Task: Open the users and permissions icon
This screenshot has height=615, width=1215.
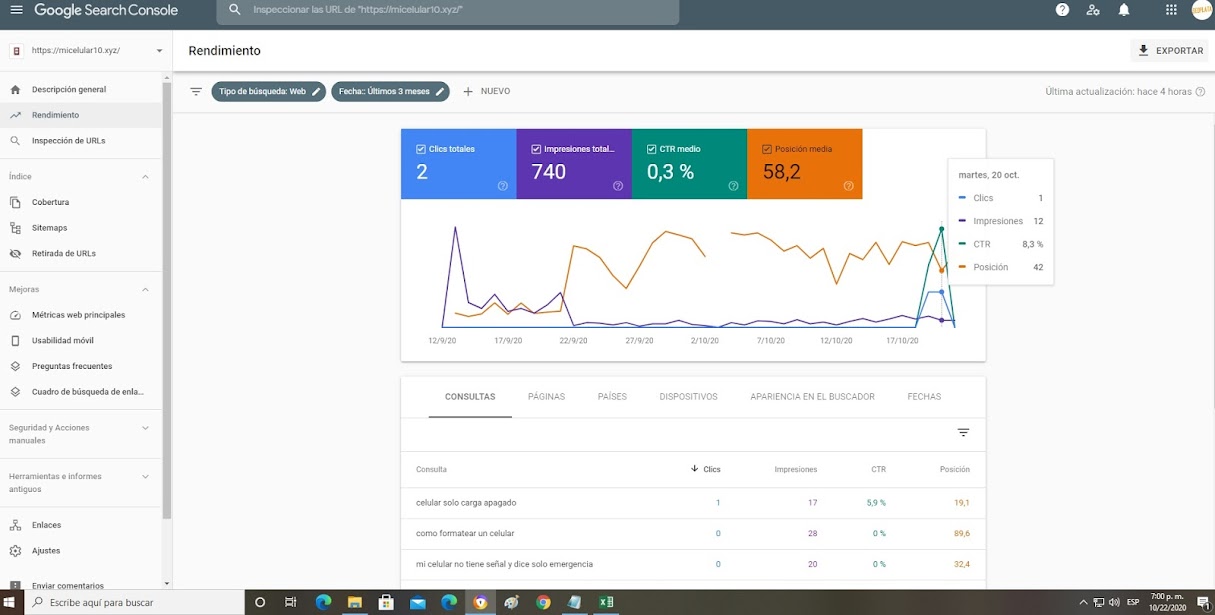Action: 1093,10
